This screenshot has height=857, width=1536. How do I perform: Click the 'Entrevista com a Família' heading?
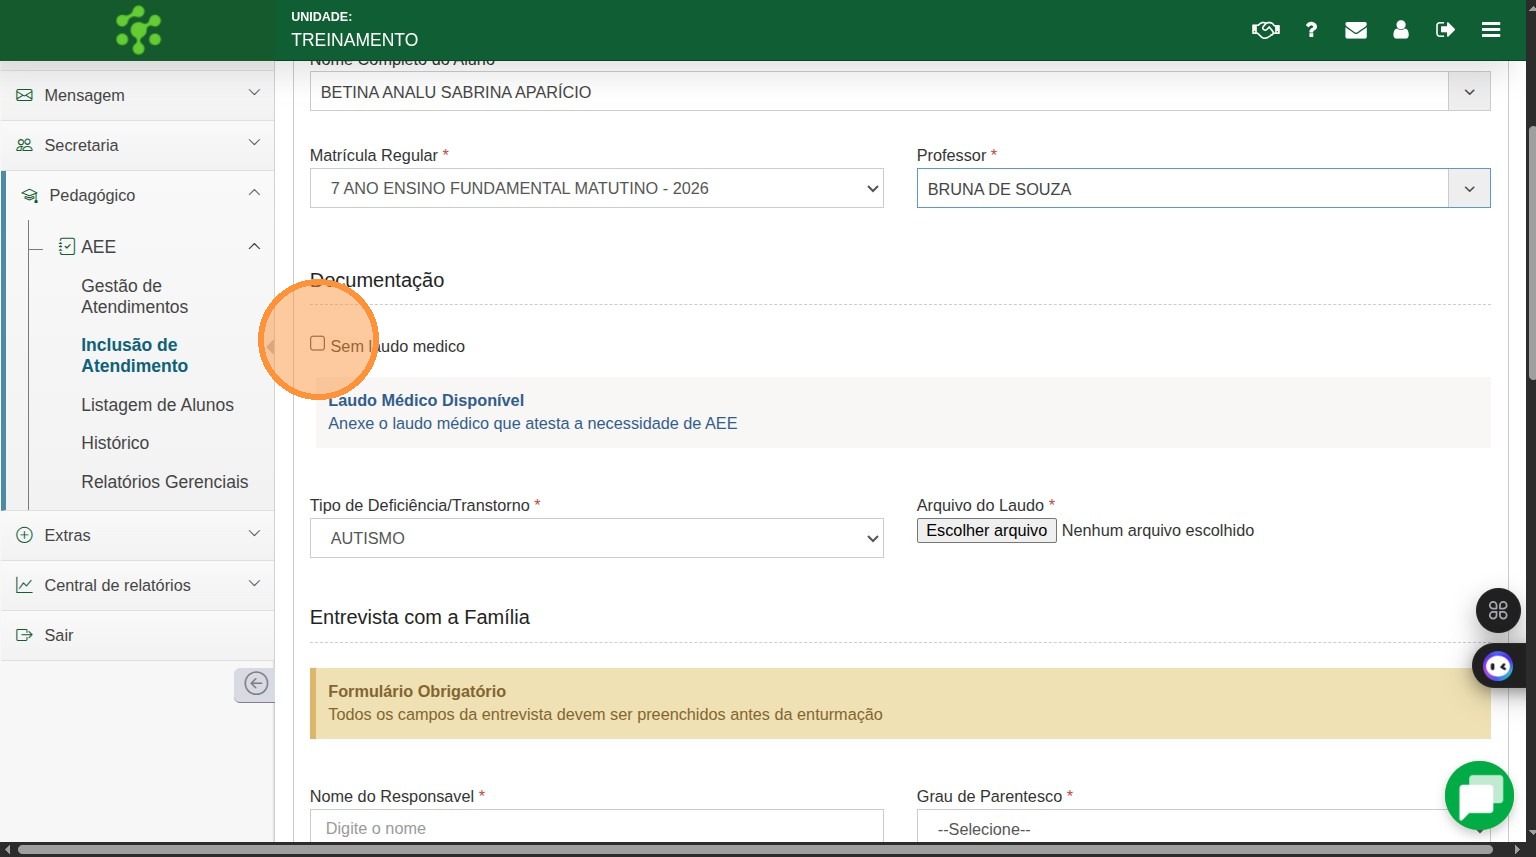coord(420,617)
